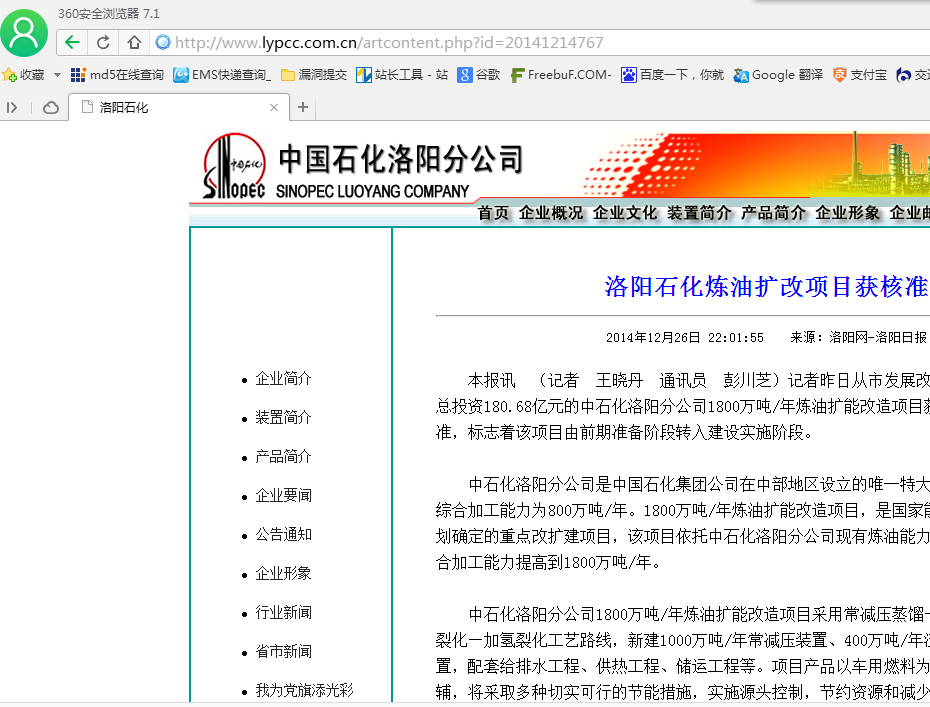Open the md5在线查询 bookmark

pyautogui.click(x=117, y=75)
